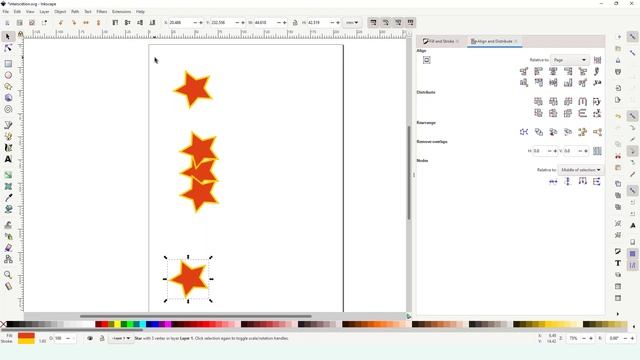Open the Object menu
640x360 pixels.
click(60, 12)
